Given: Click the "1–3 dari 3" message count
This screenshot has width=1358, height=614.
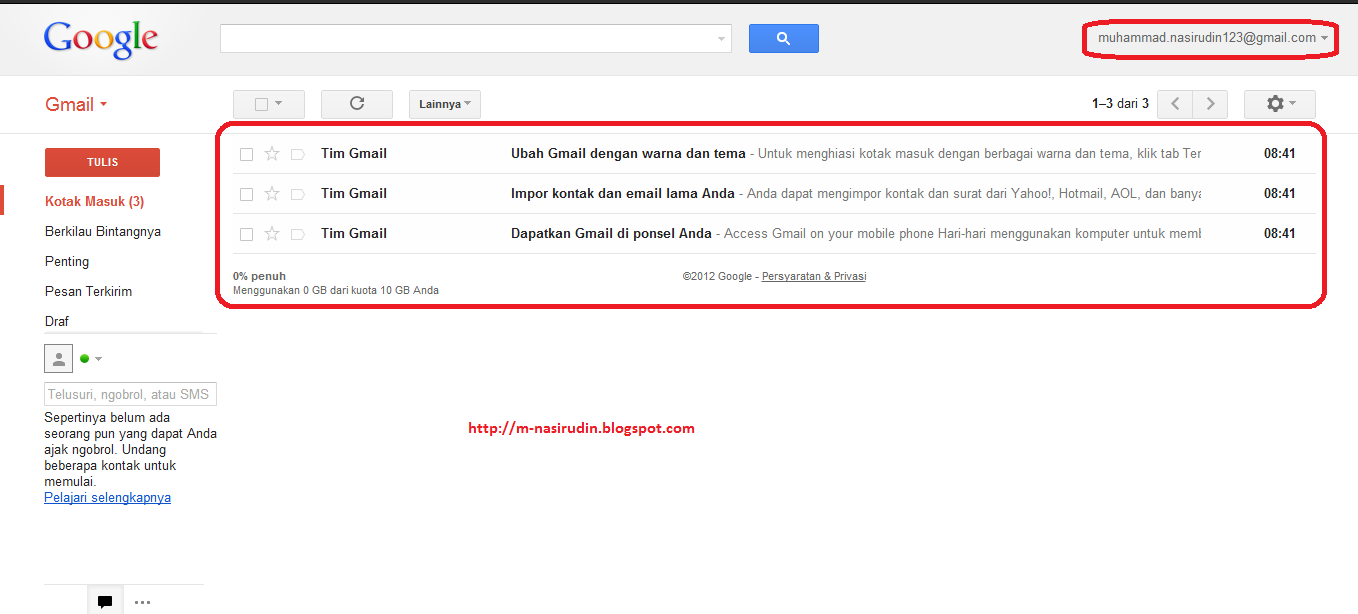Looking at the screenshot, I should [1120, 103].
